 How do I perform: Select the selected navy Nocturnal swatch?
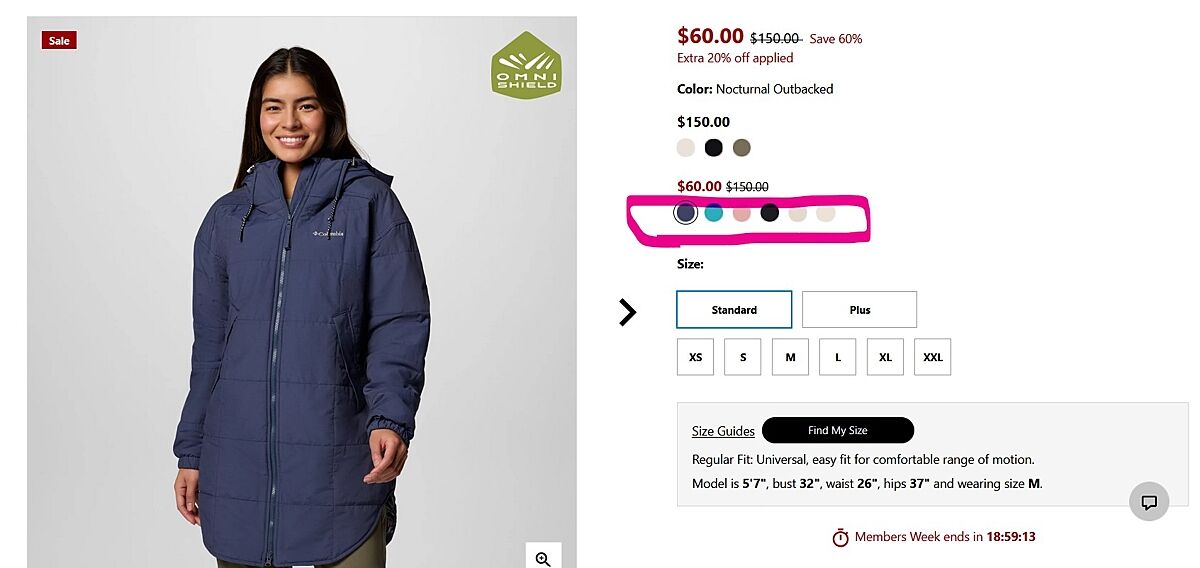[x=685, y=212]
